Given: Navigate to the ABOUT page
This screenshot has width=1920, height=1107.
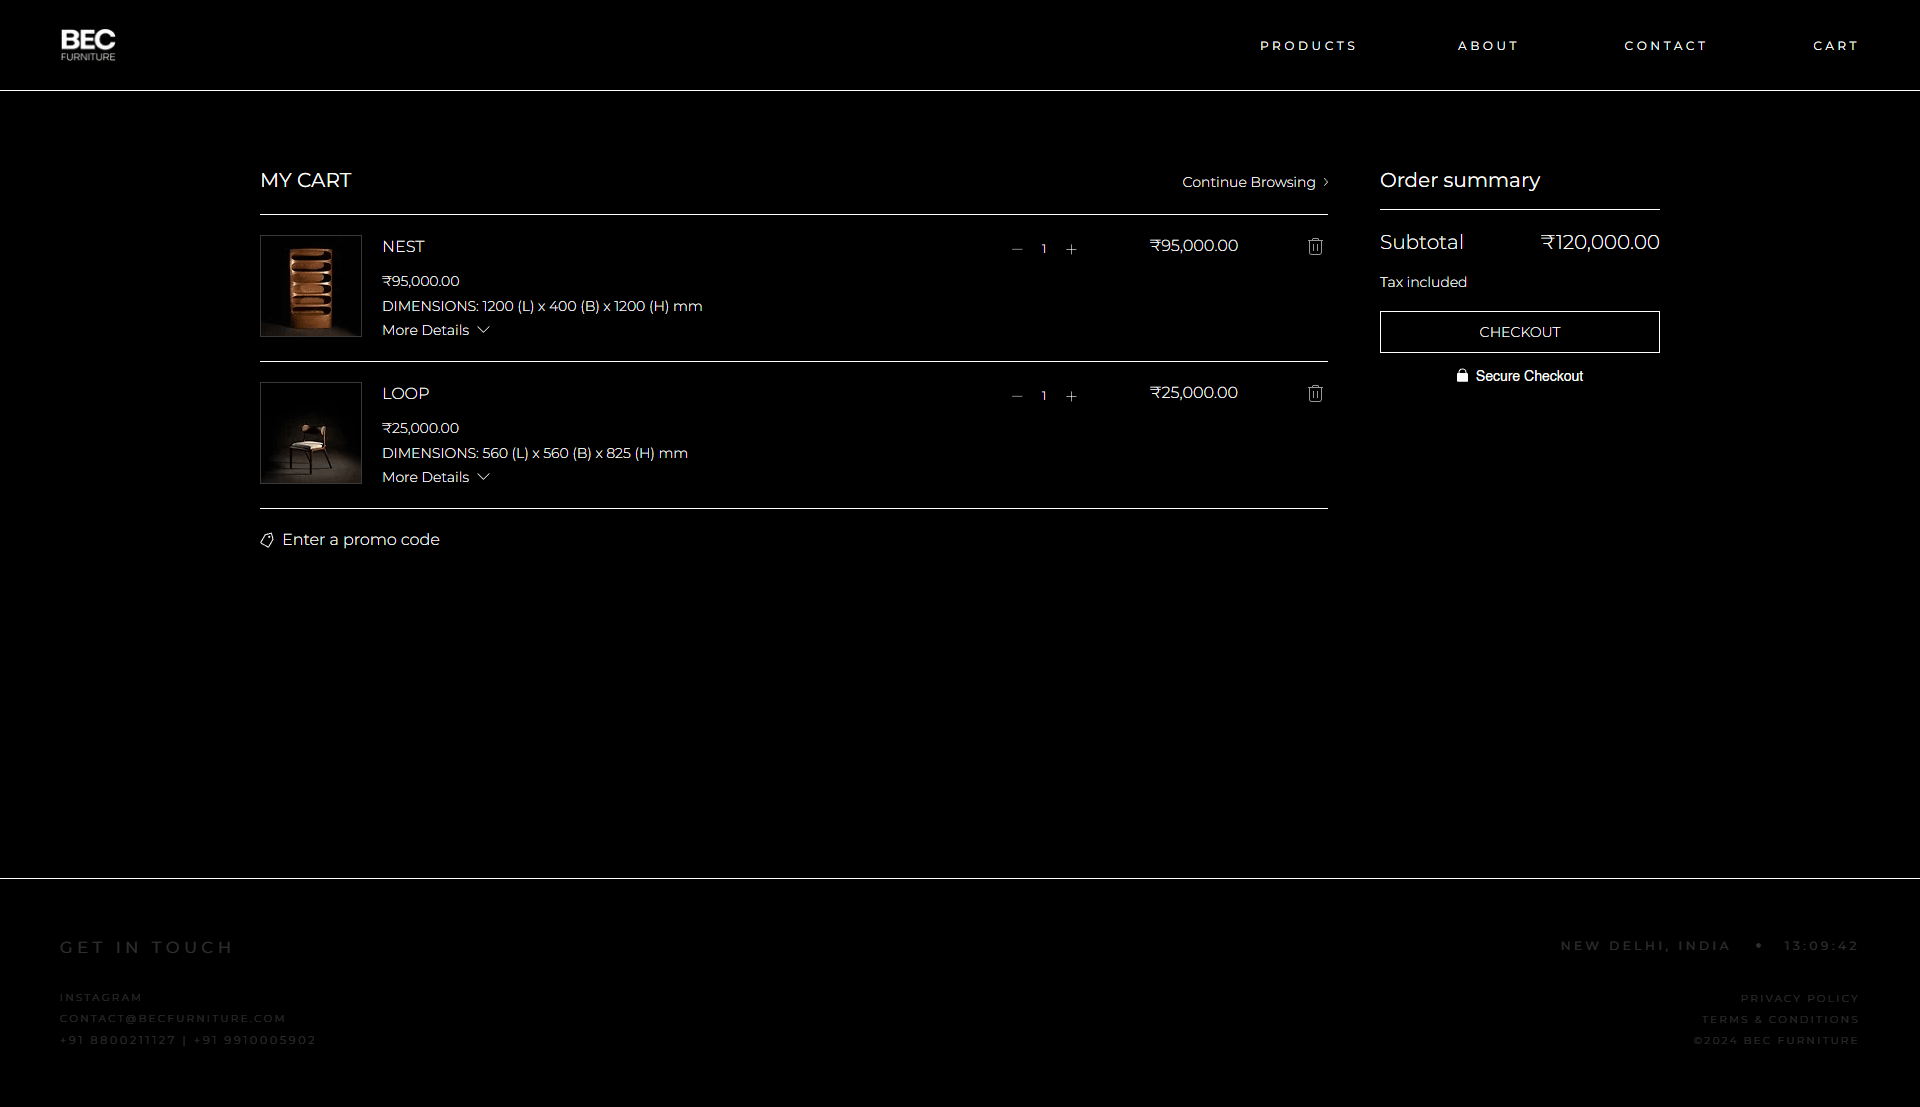Looking at the screenshot, I should click(1488, 45).
